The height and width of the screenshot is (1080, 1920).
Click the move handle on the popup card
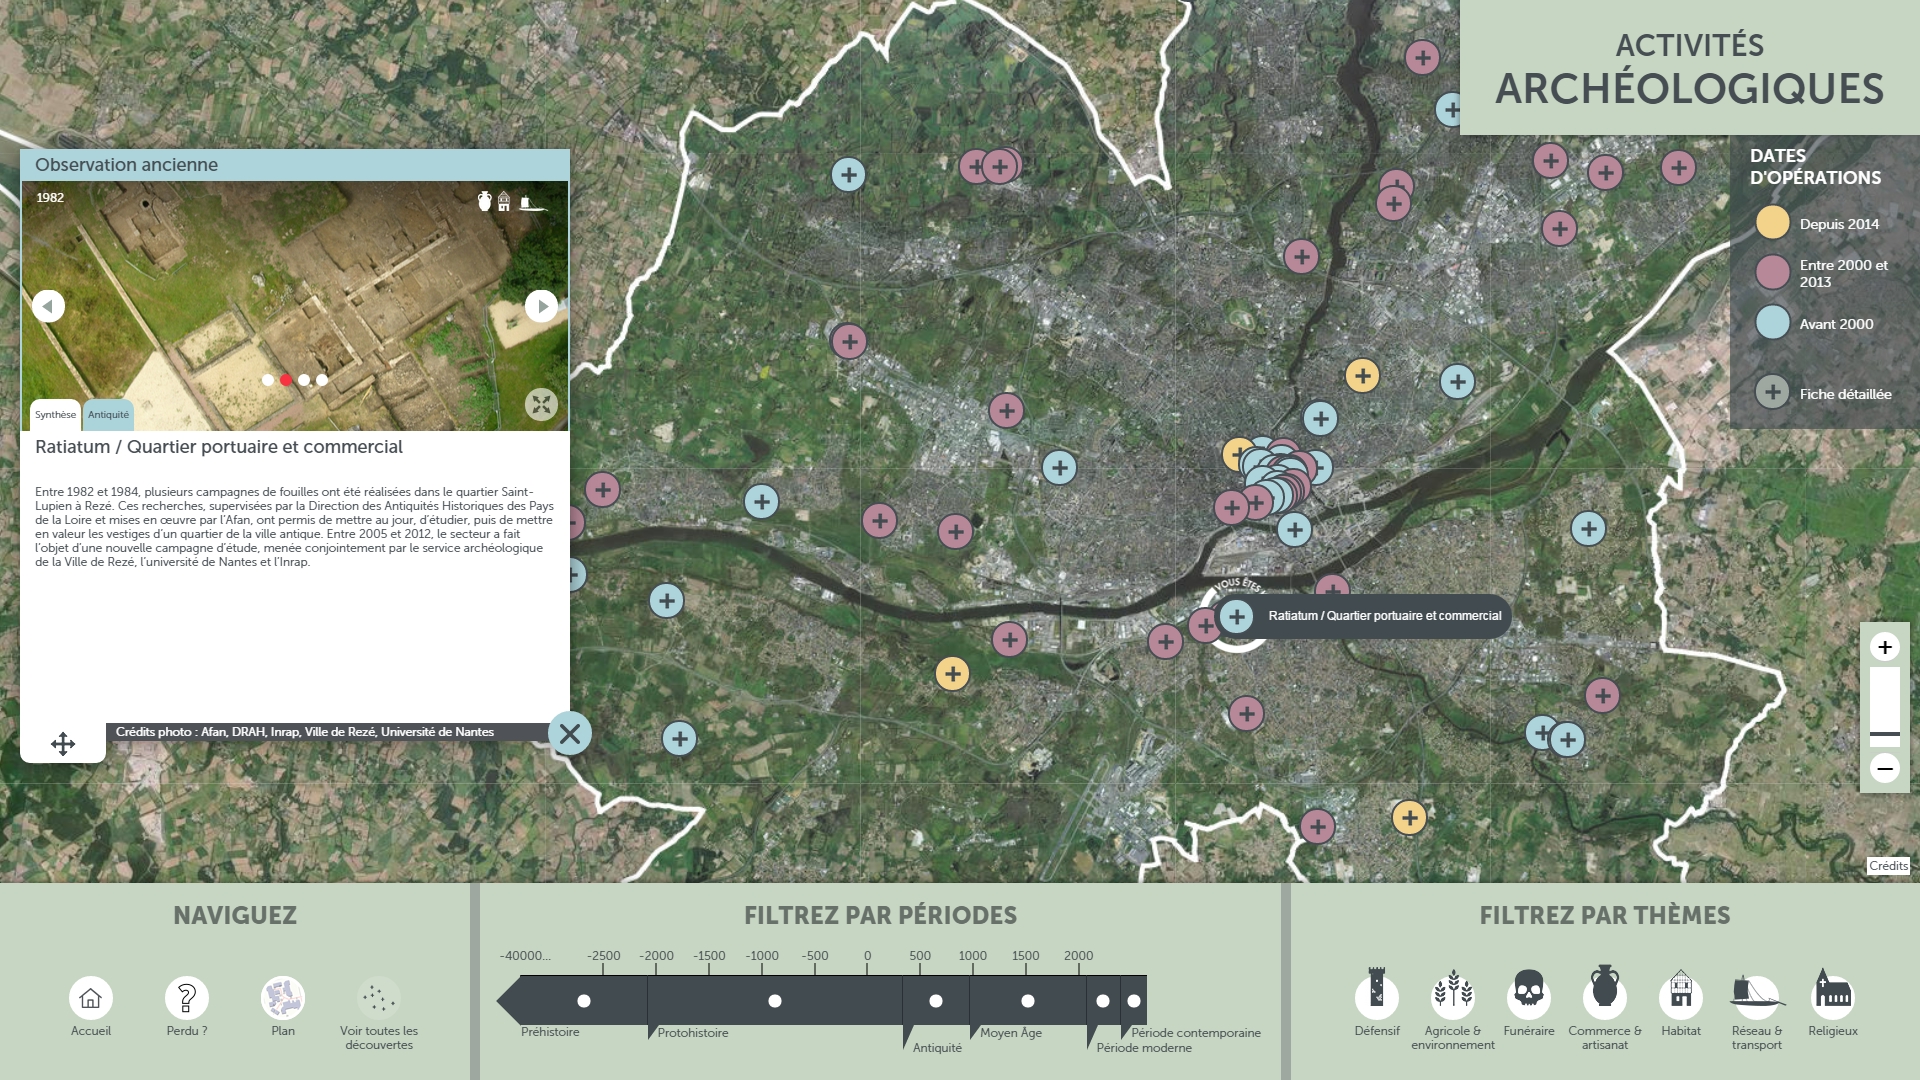pyautogui.click(x=63, y=744)
